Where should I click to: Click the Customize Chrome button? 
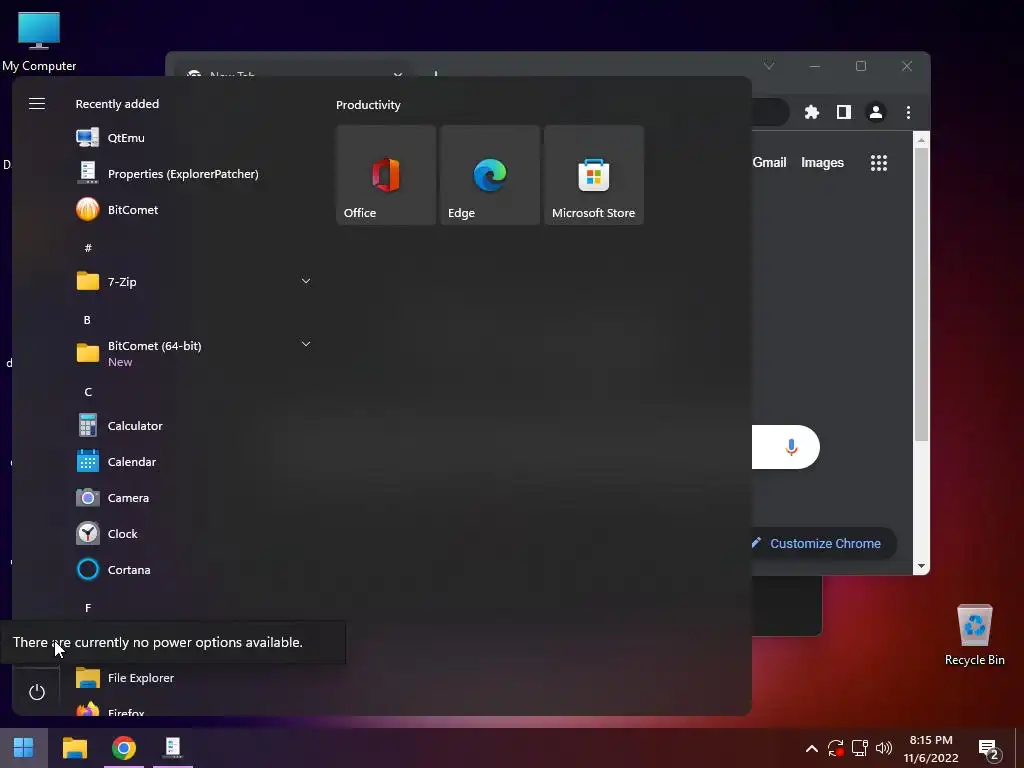point(823,543)
